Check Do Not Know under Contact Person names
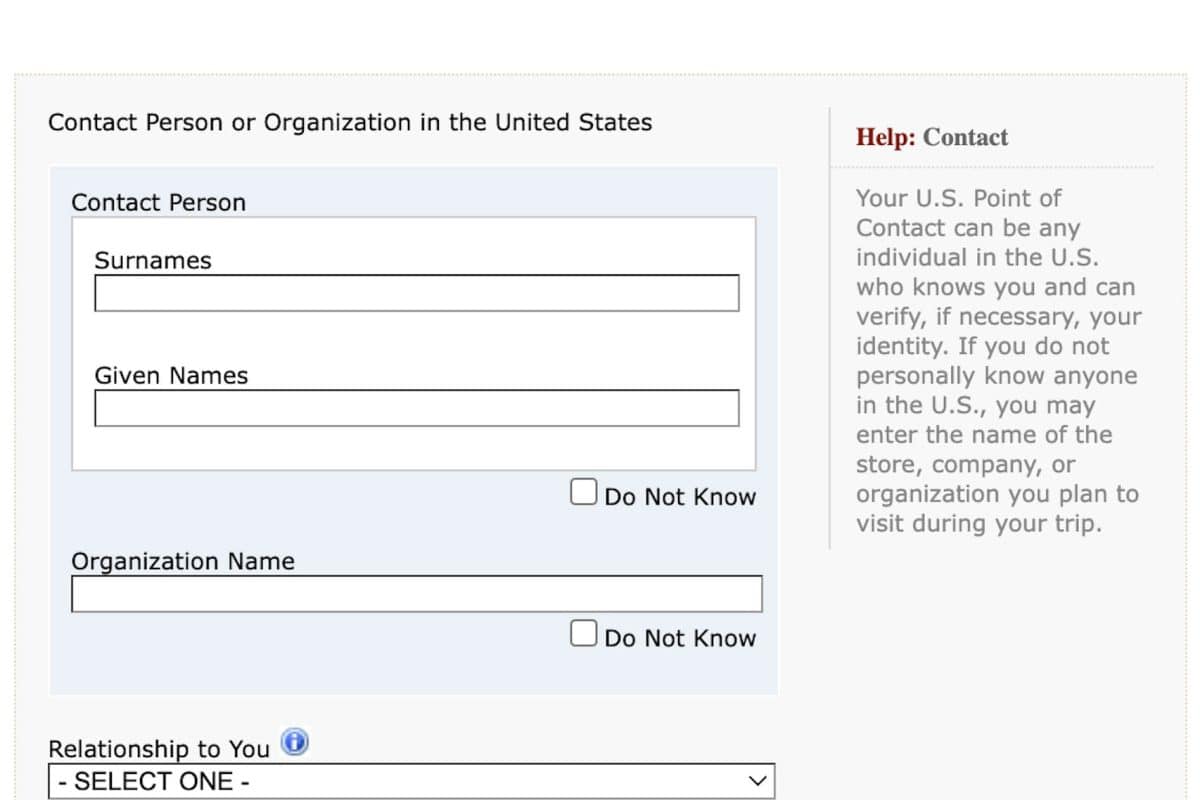Image resolution: width=1200 pixels, height=800 pixels. [x=583, y=492]
